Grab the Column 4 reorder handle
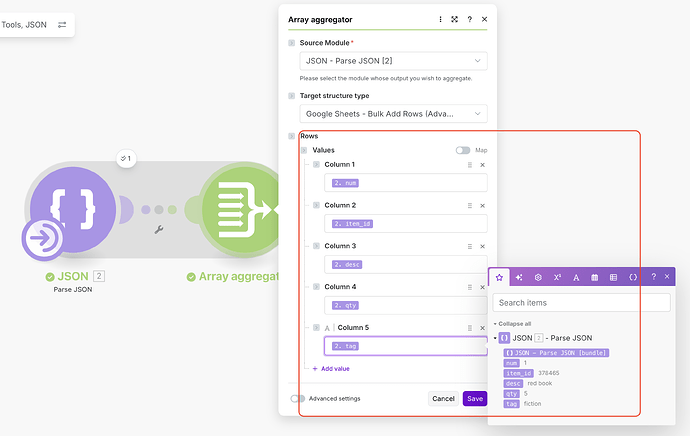 point(470,287)
